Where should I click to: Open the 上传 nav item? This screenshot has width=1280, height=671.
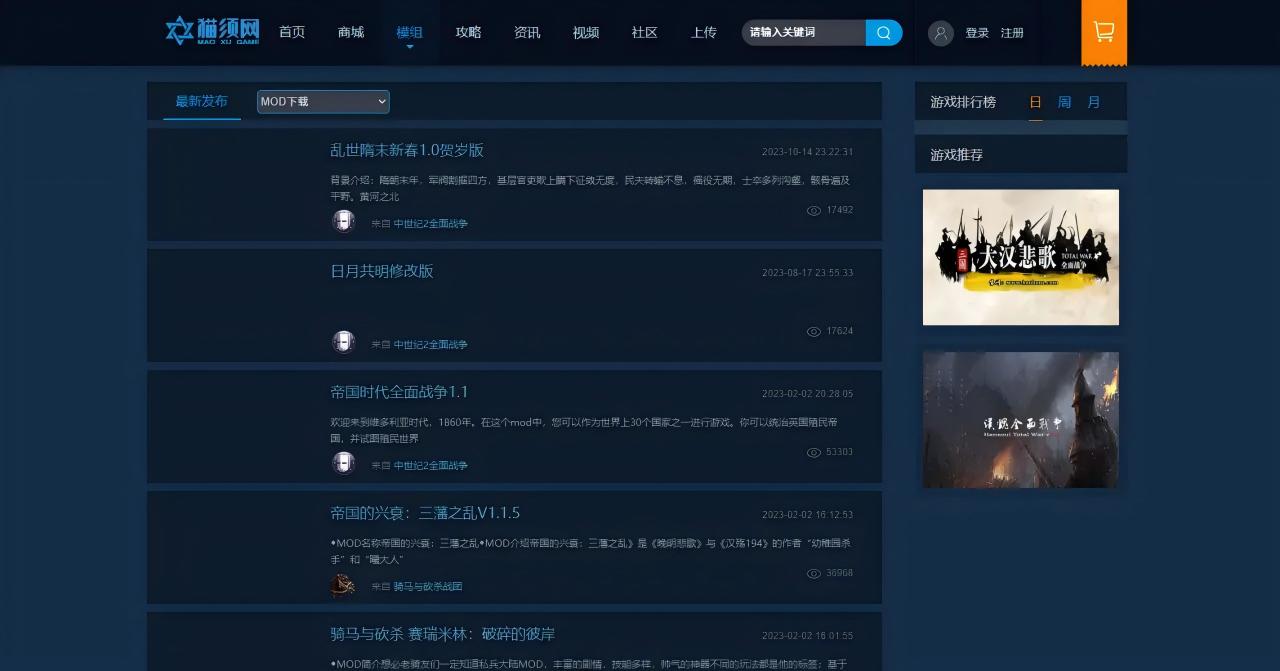tap(704, 32)
